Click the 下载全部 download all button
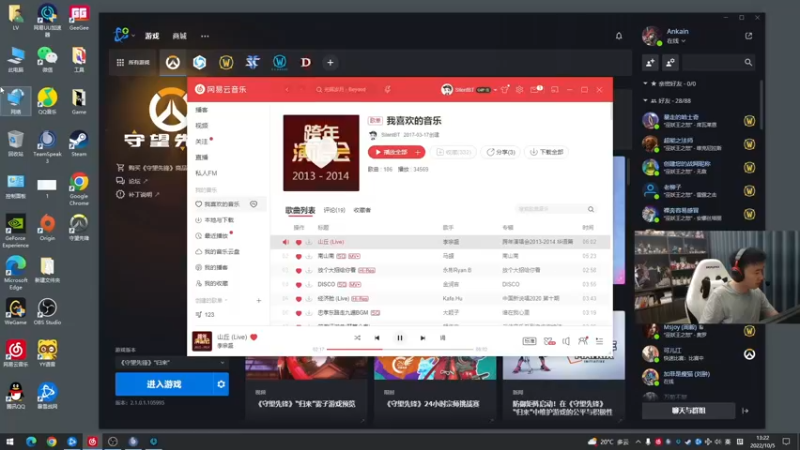 coord(546,152)
